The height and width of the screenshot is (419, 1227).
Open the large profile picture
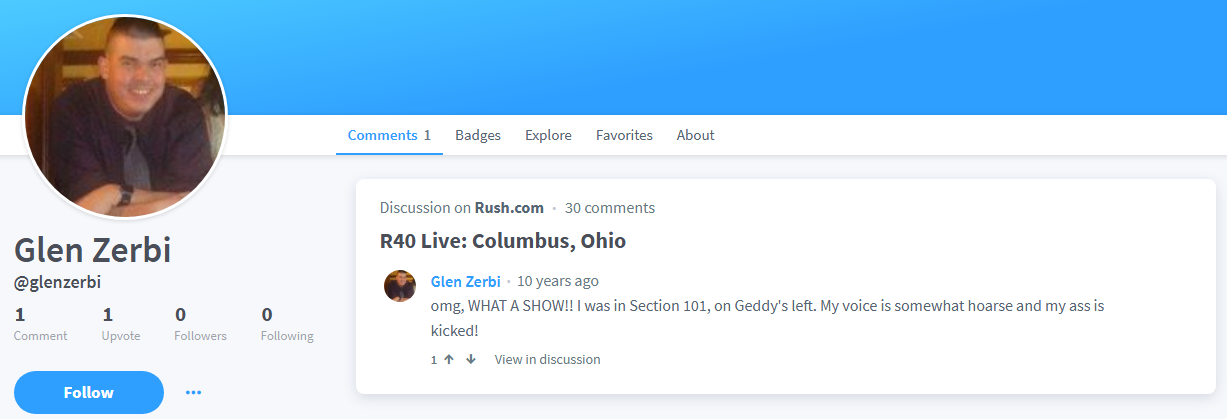click(x=125, y=116)
